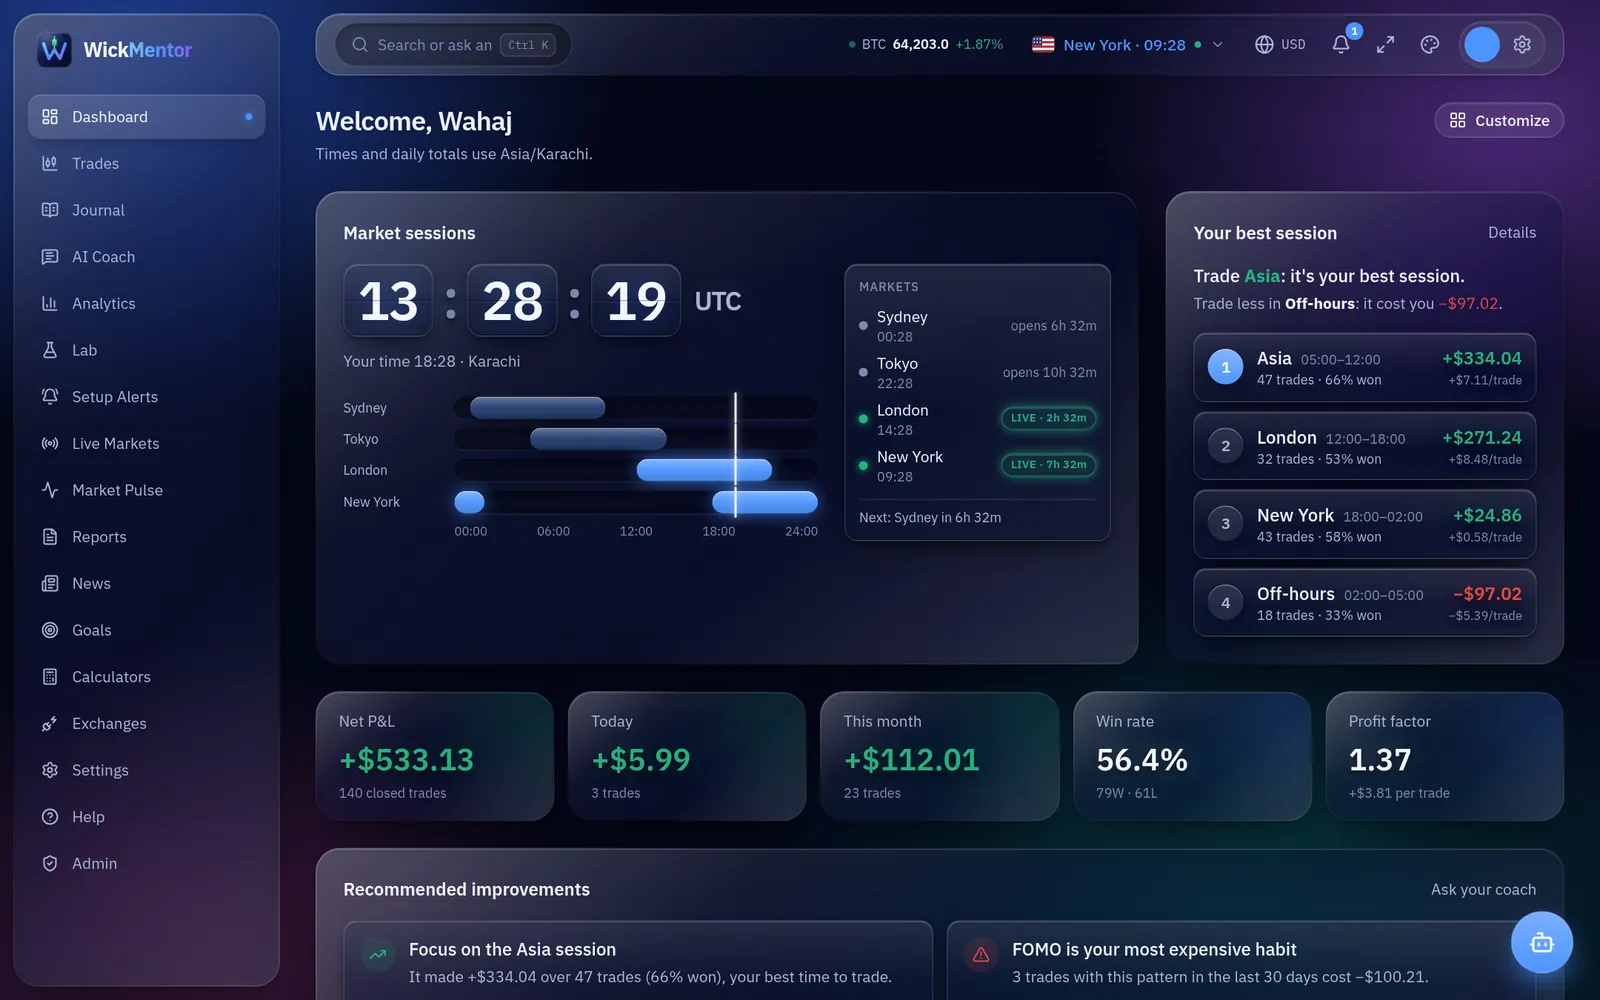Select the Off-hours session card

(x=1364, y=603)
